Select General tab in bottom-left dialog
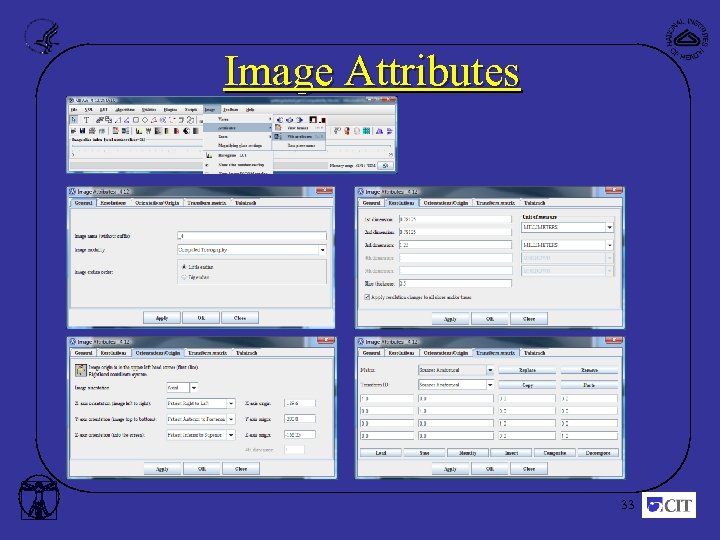This screenshot has height=540, width=720. point(84,353)
